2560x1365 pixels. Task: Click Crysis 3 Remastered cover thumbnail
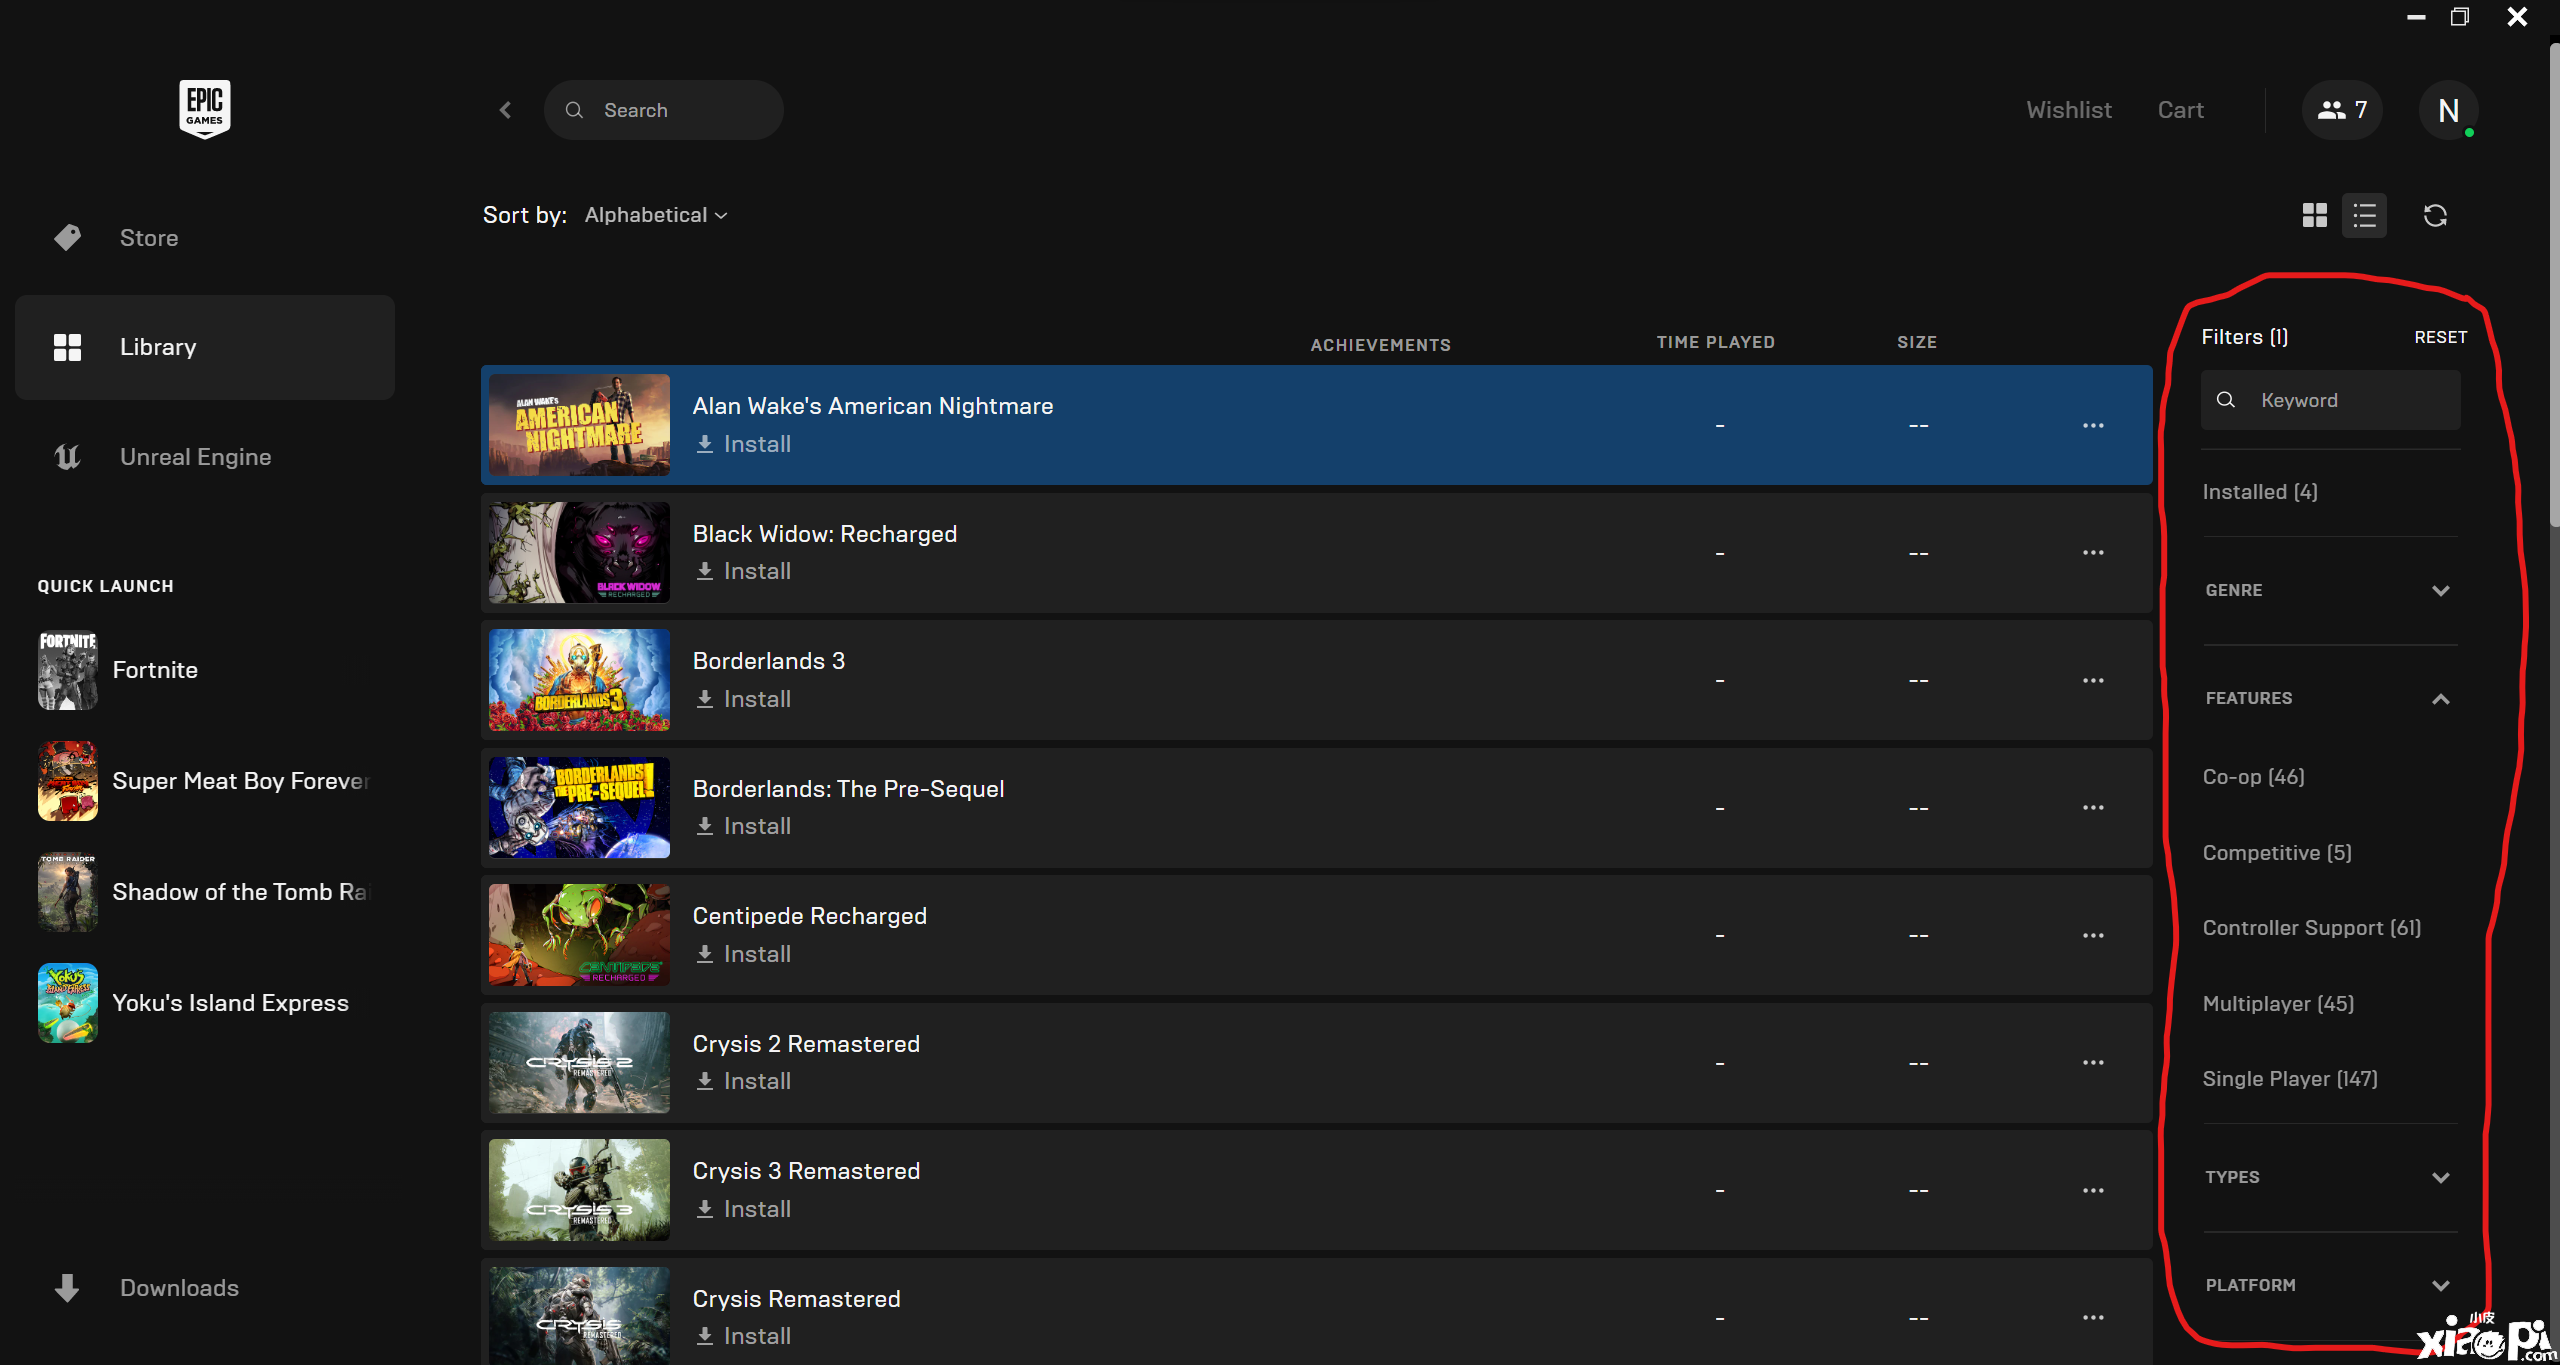click(x=579, y=1190)
